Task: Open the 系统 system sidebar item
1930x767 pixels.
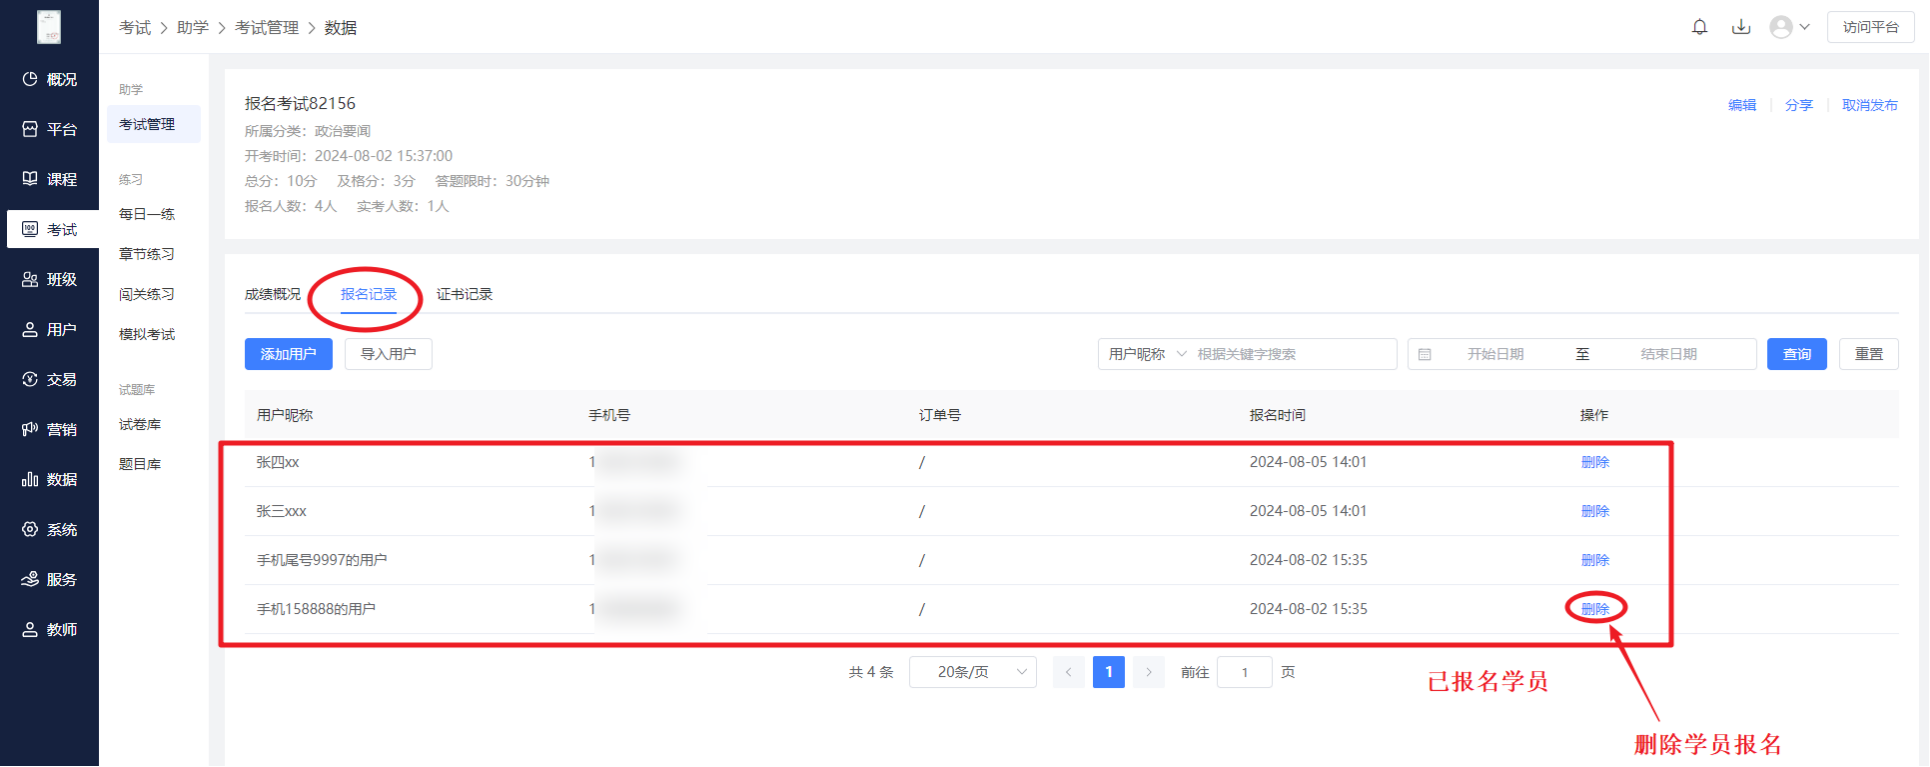Action: tap(50, 529)
